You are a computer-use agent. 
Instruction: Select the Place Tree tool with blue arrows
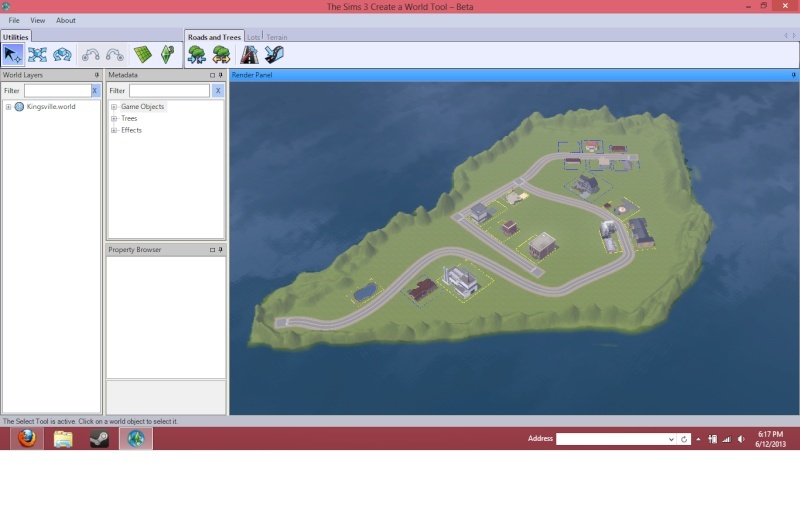coord(196,55)
